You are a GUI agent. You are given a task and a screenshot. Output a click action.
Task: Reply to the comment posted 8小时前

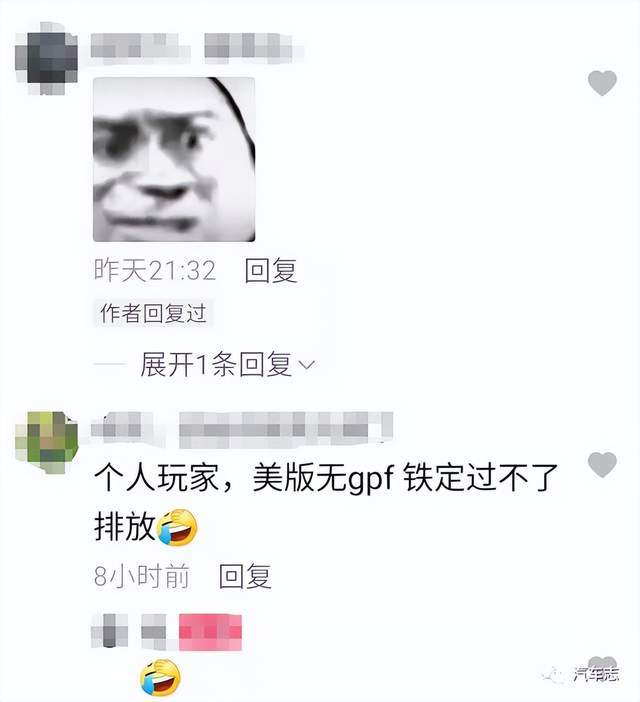[245, 576]
